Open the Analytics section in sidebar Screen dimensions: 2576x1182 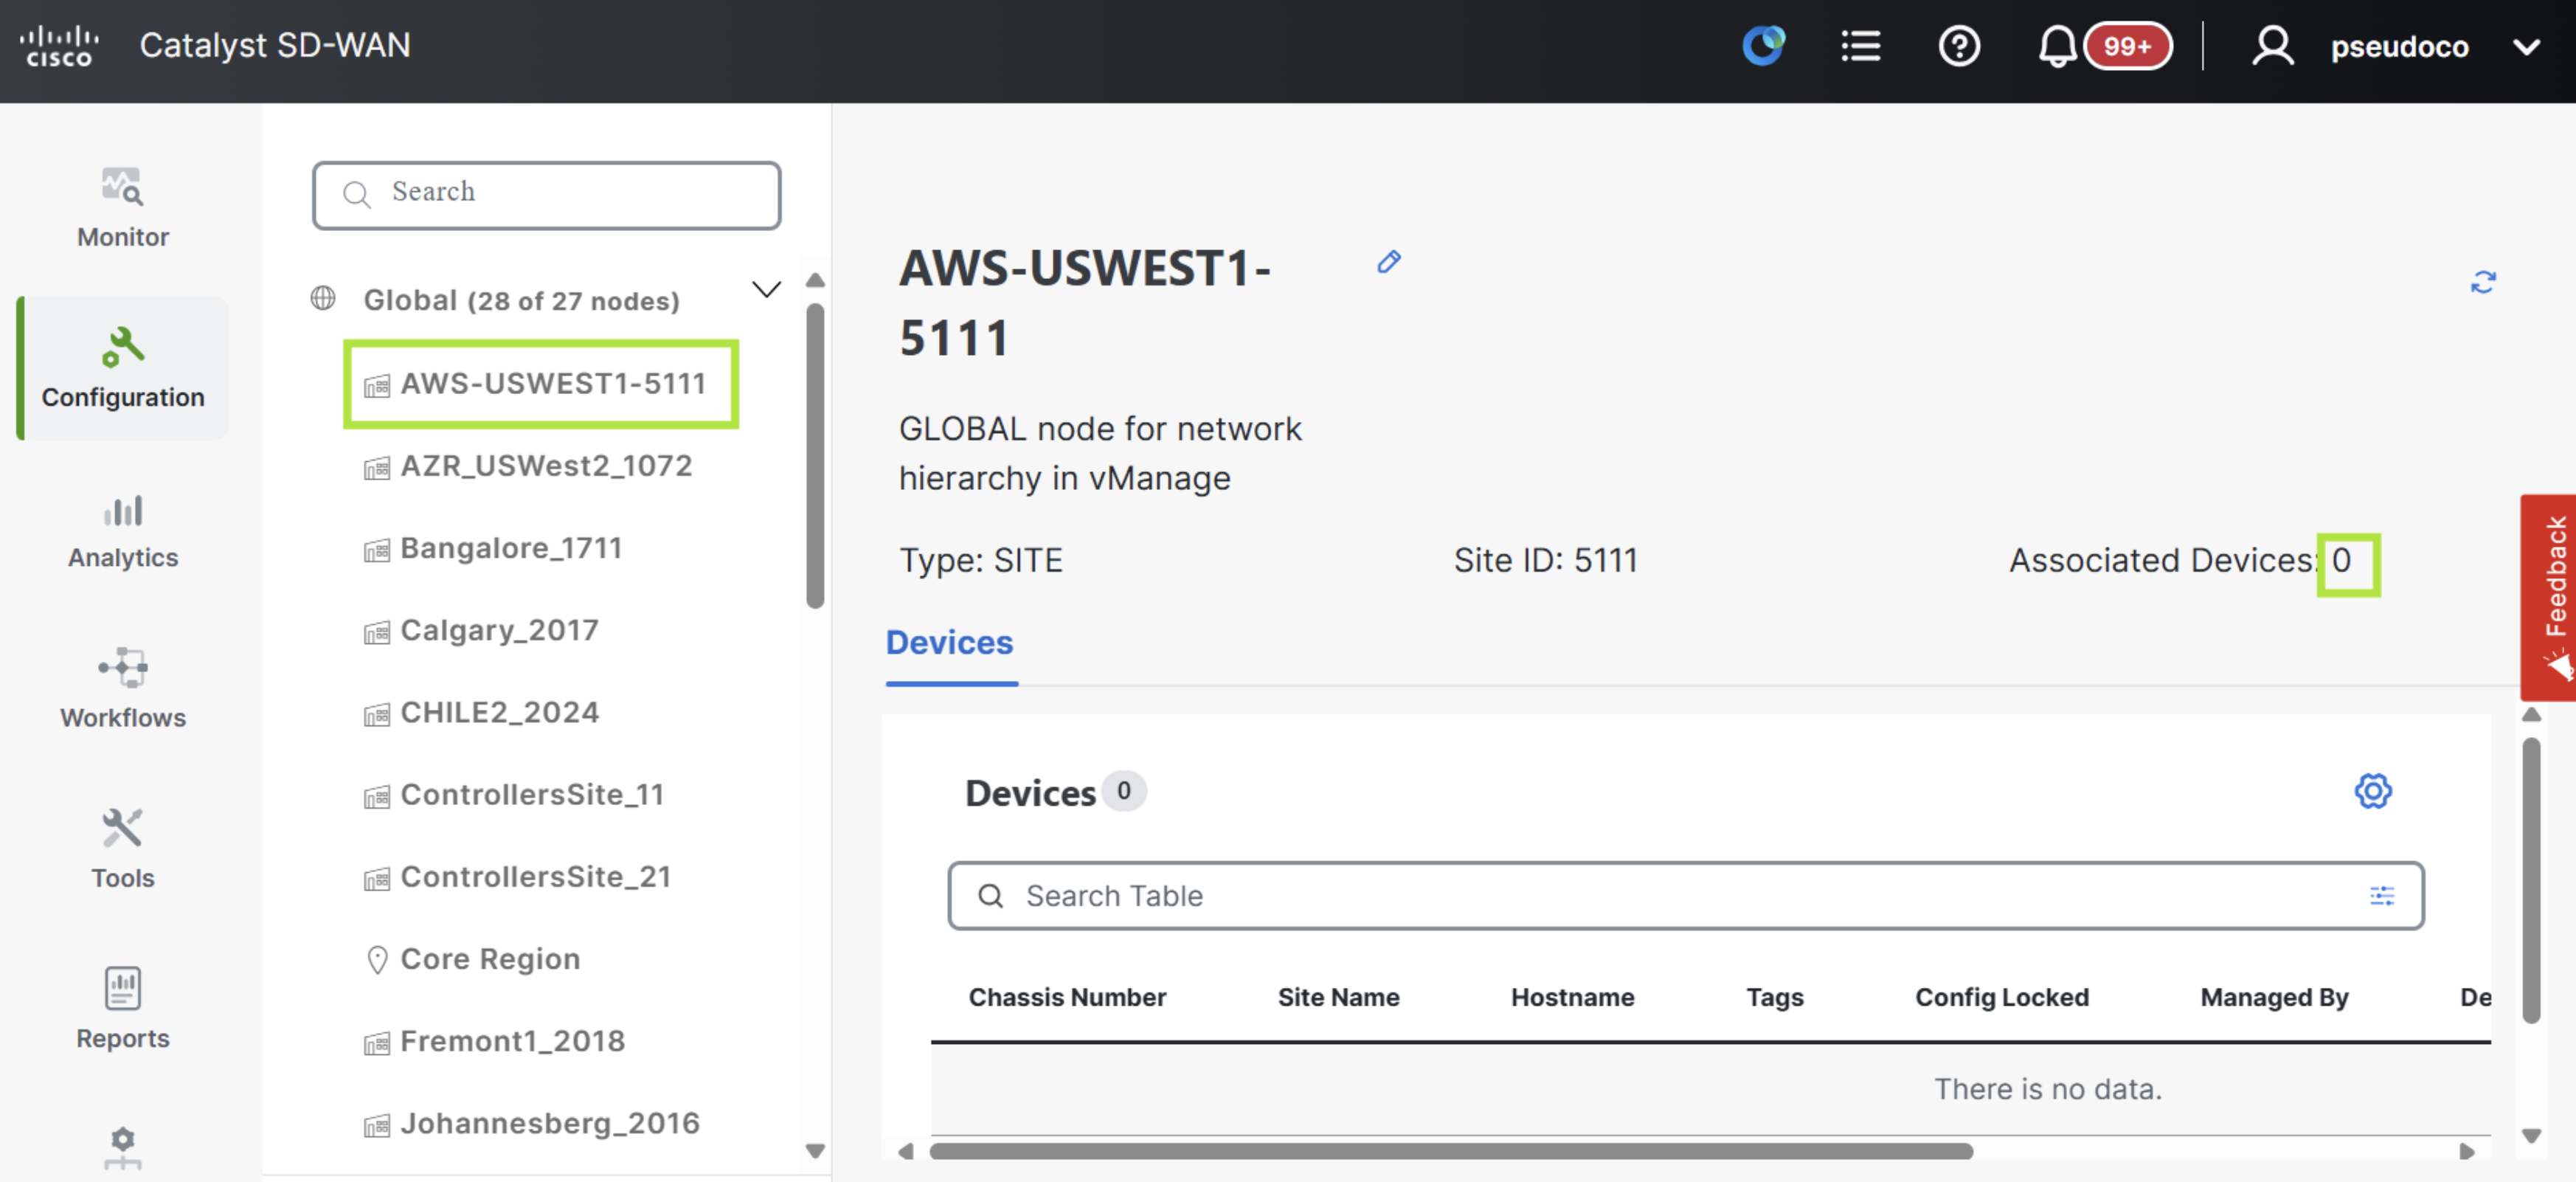tap(122, 532)
